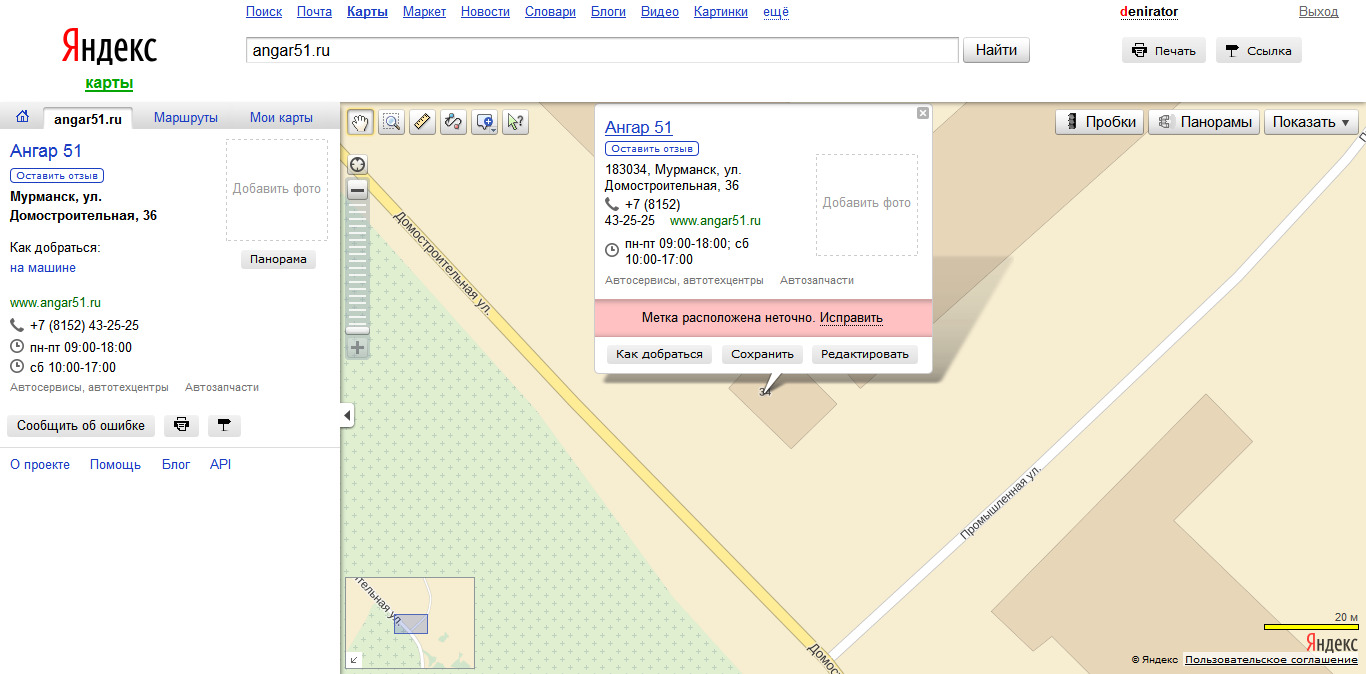
Task: Open the Помощь footer link
Action: tap(116, 465)
